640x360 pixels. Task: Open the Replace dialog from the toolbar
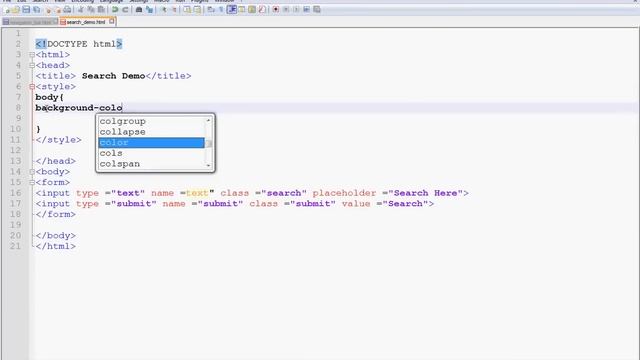pos(149,9)
